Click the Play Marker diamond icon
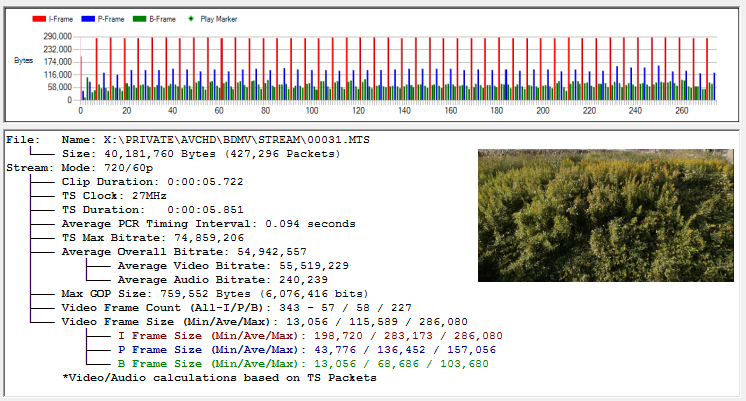746x401 pixels. point(191,19)
